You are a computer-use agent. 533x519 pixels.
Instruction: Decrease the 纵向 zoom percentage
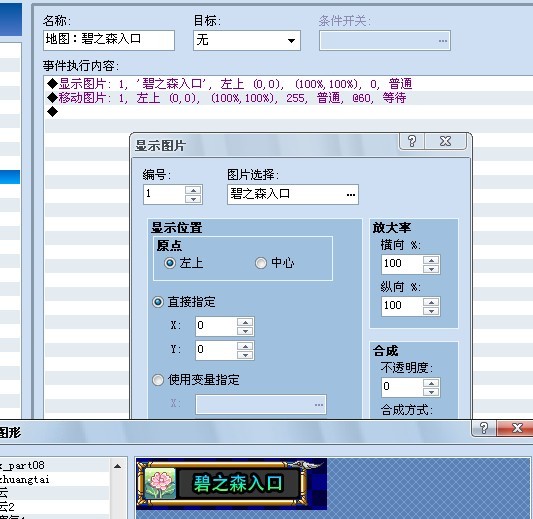[431, 311]
